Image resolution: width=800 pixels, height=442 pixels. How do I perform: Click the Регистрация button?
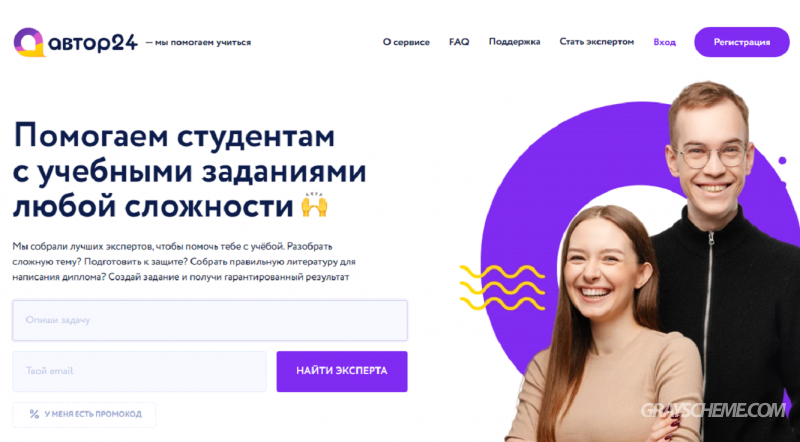(x=741, y=42)
